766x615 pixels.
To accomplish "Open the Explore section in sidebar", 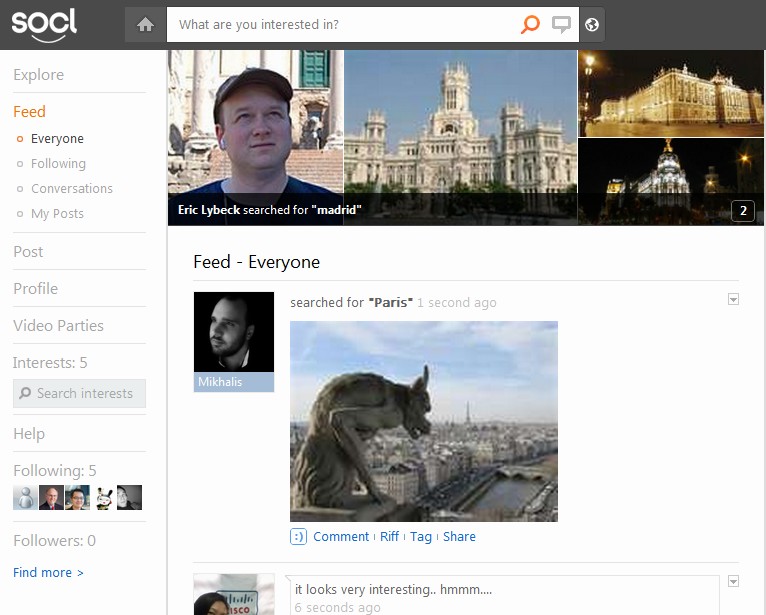I will click(x=38, y=75).
